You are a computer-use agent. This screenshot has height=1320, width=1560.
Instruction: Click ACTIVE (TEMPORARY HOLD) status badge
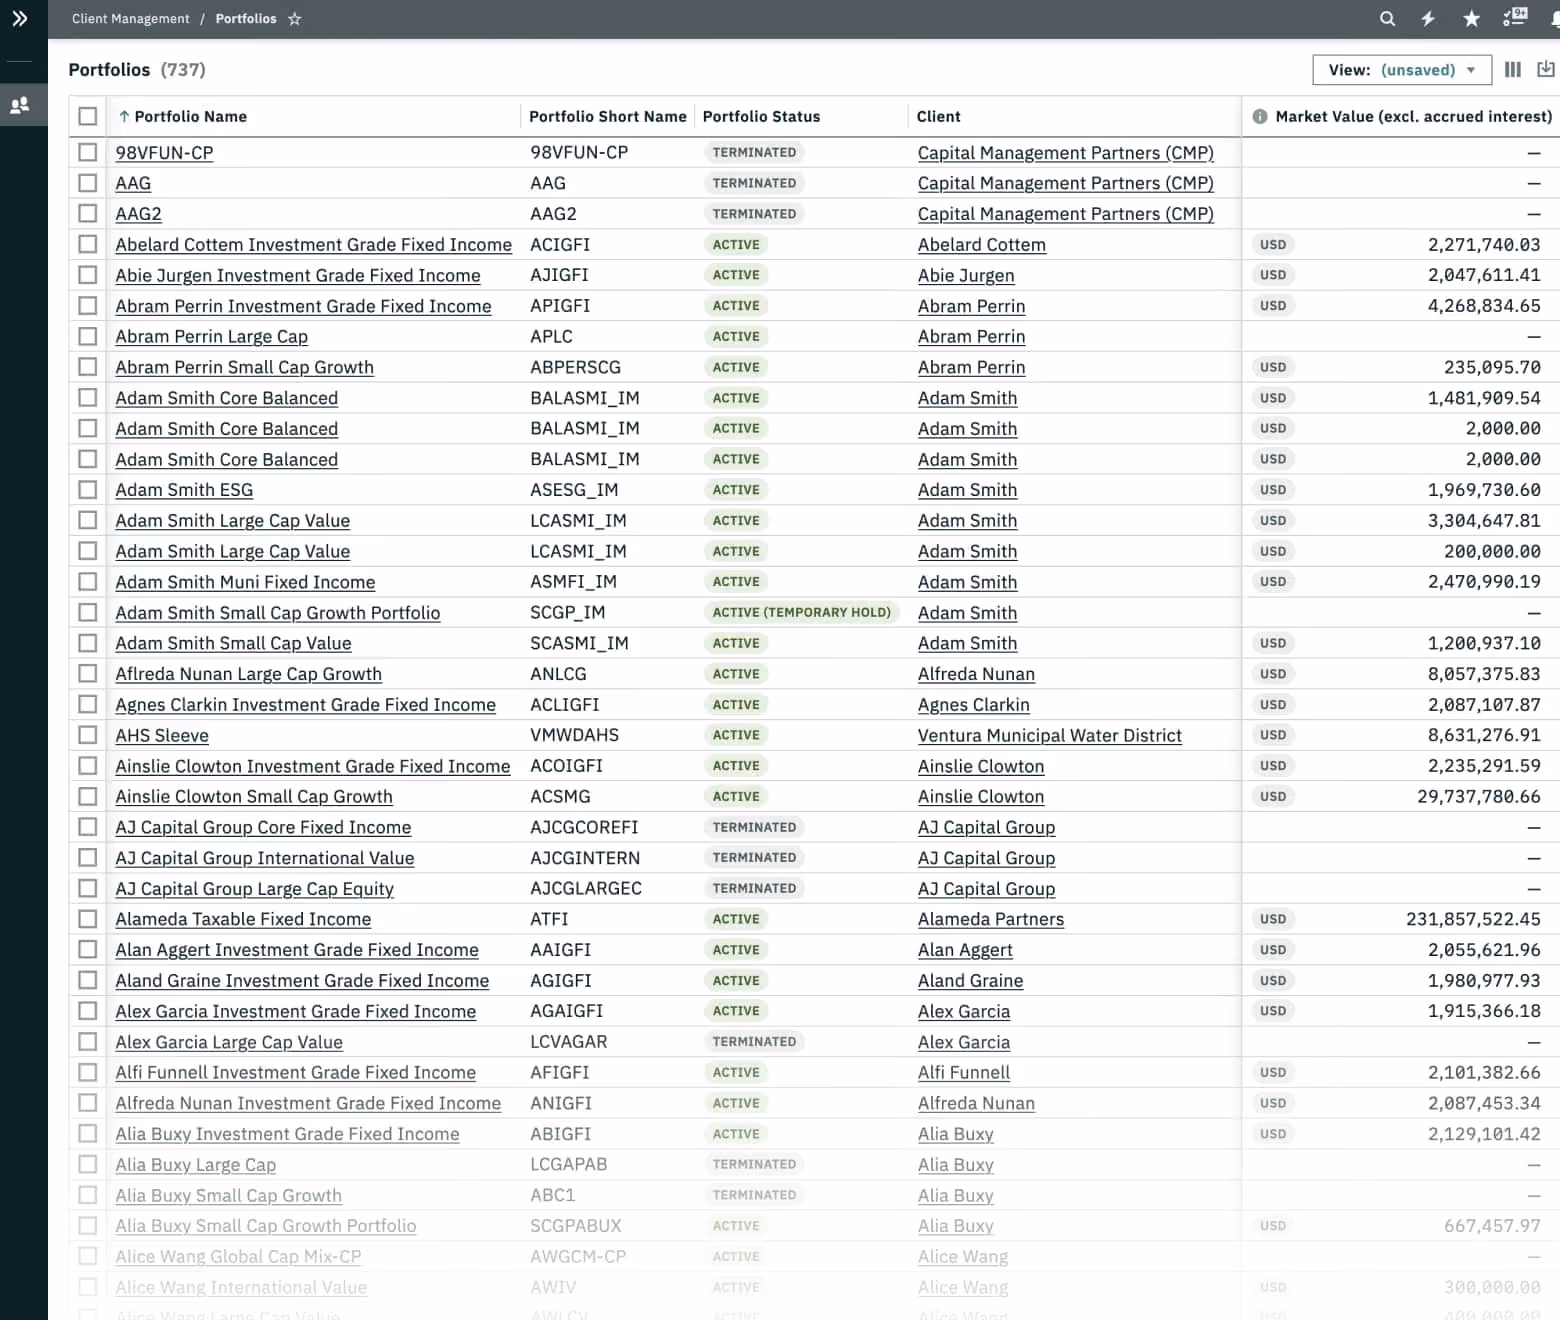[x=801, y=612]
